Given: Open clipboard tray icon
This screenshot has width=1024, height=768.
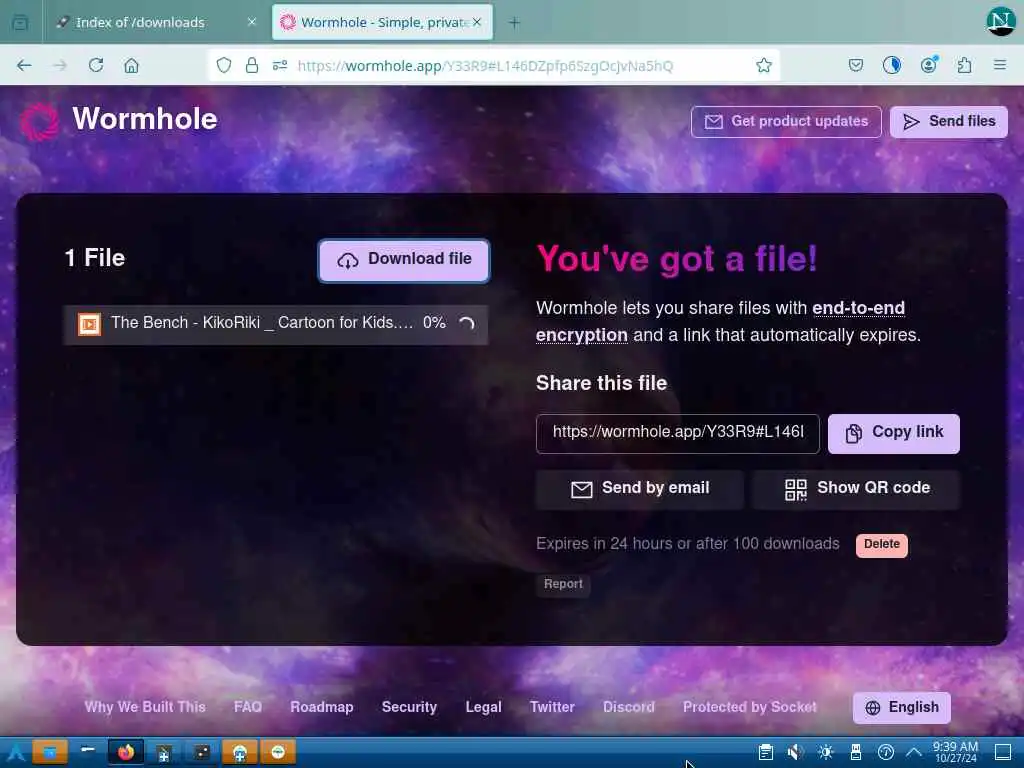Looking at the screenshot, I should point(766,752).
